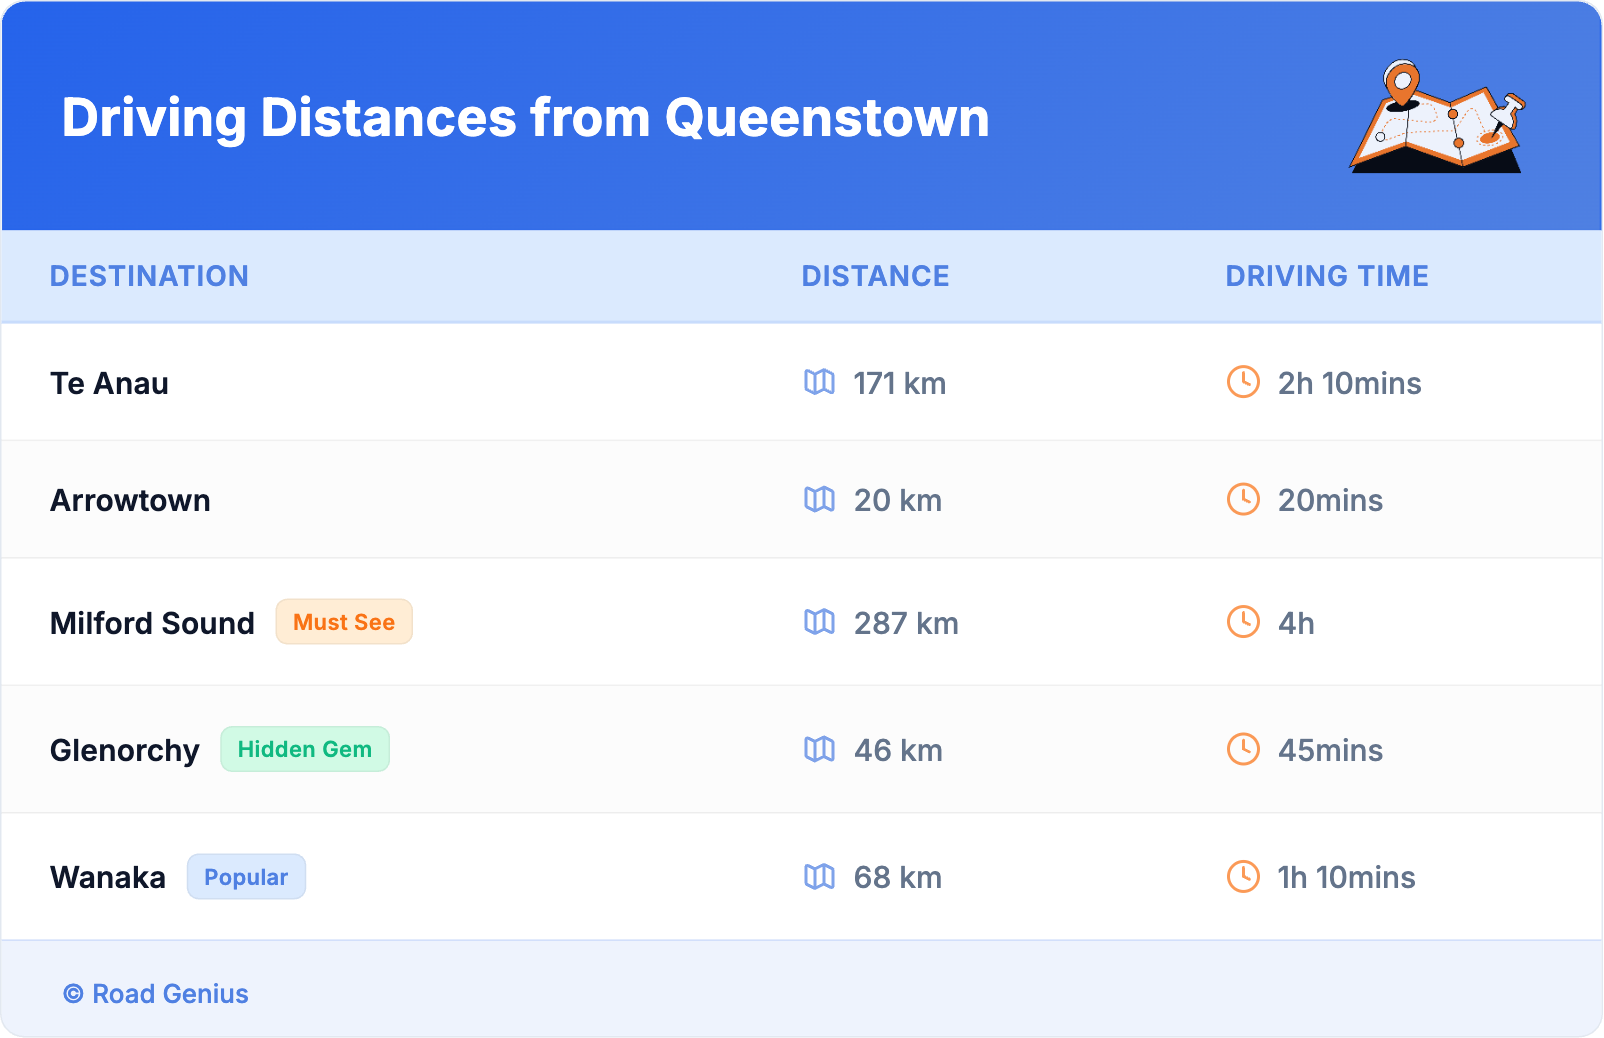
Task: Click the map icon beside 68 km
Action: 819,877
